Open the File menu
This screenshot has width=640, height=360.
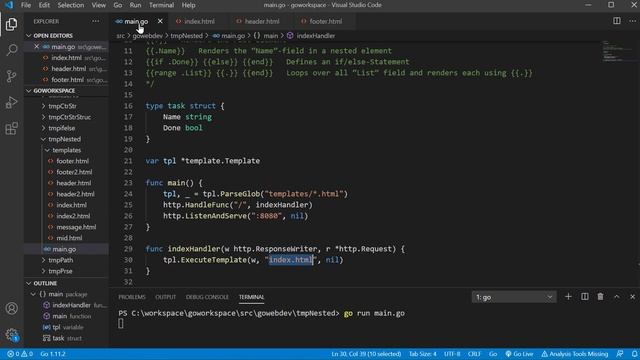click(x=26, y=5)
